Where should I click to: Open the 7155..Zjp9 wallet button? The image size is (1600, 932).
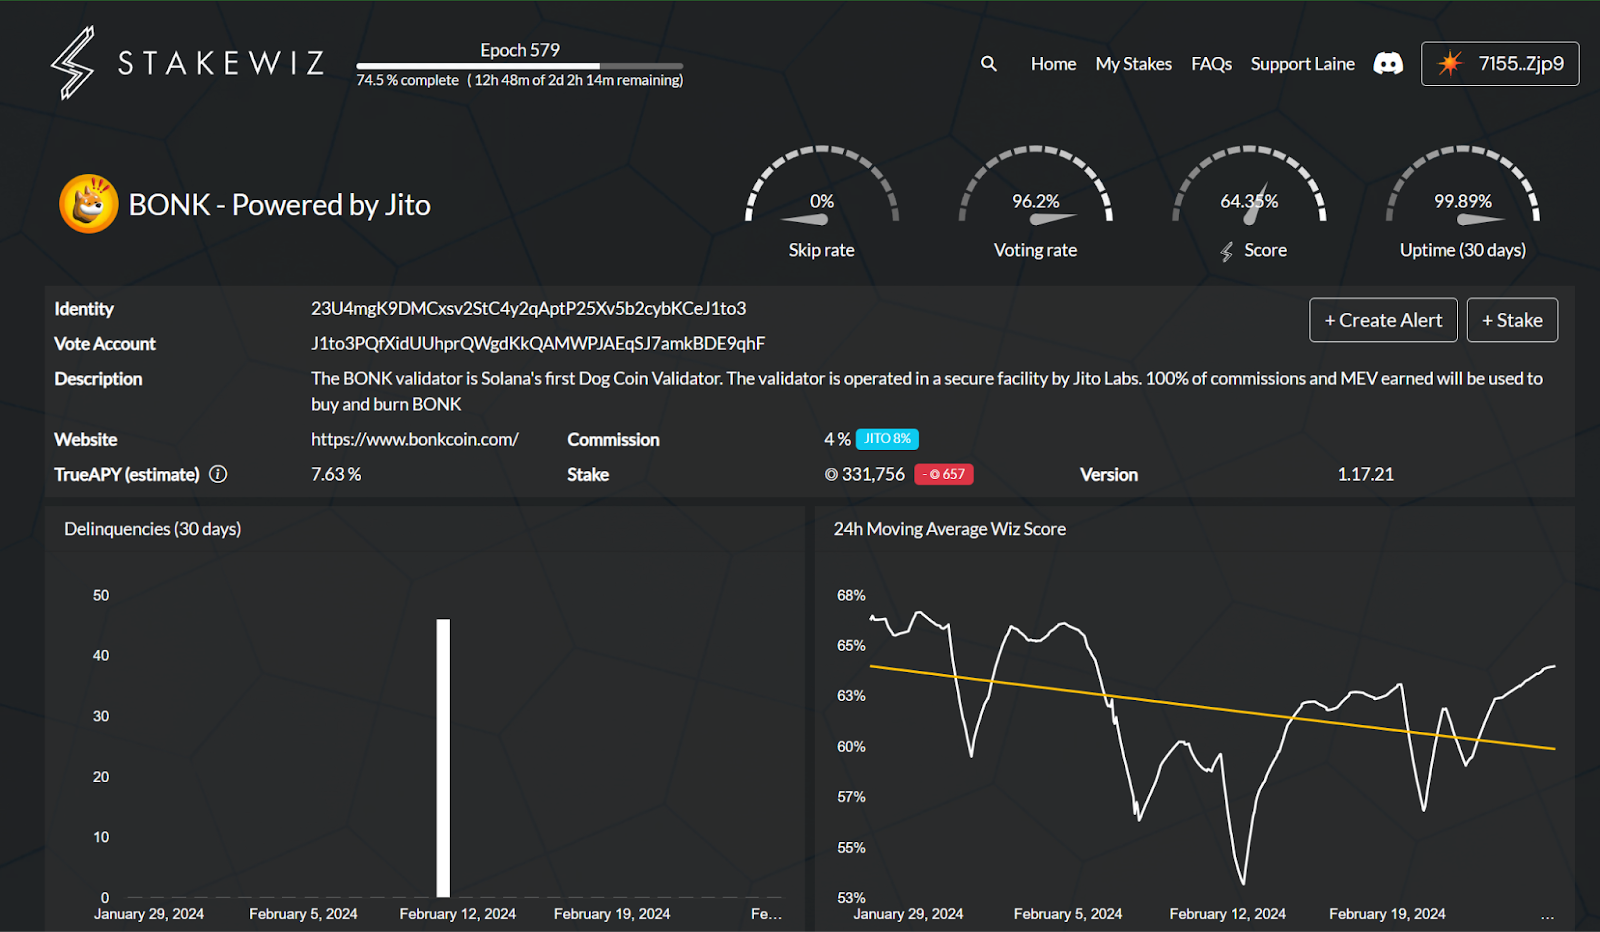(x=1500, y=64)
